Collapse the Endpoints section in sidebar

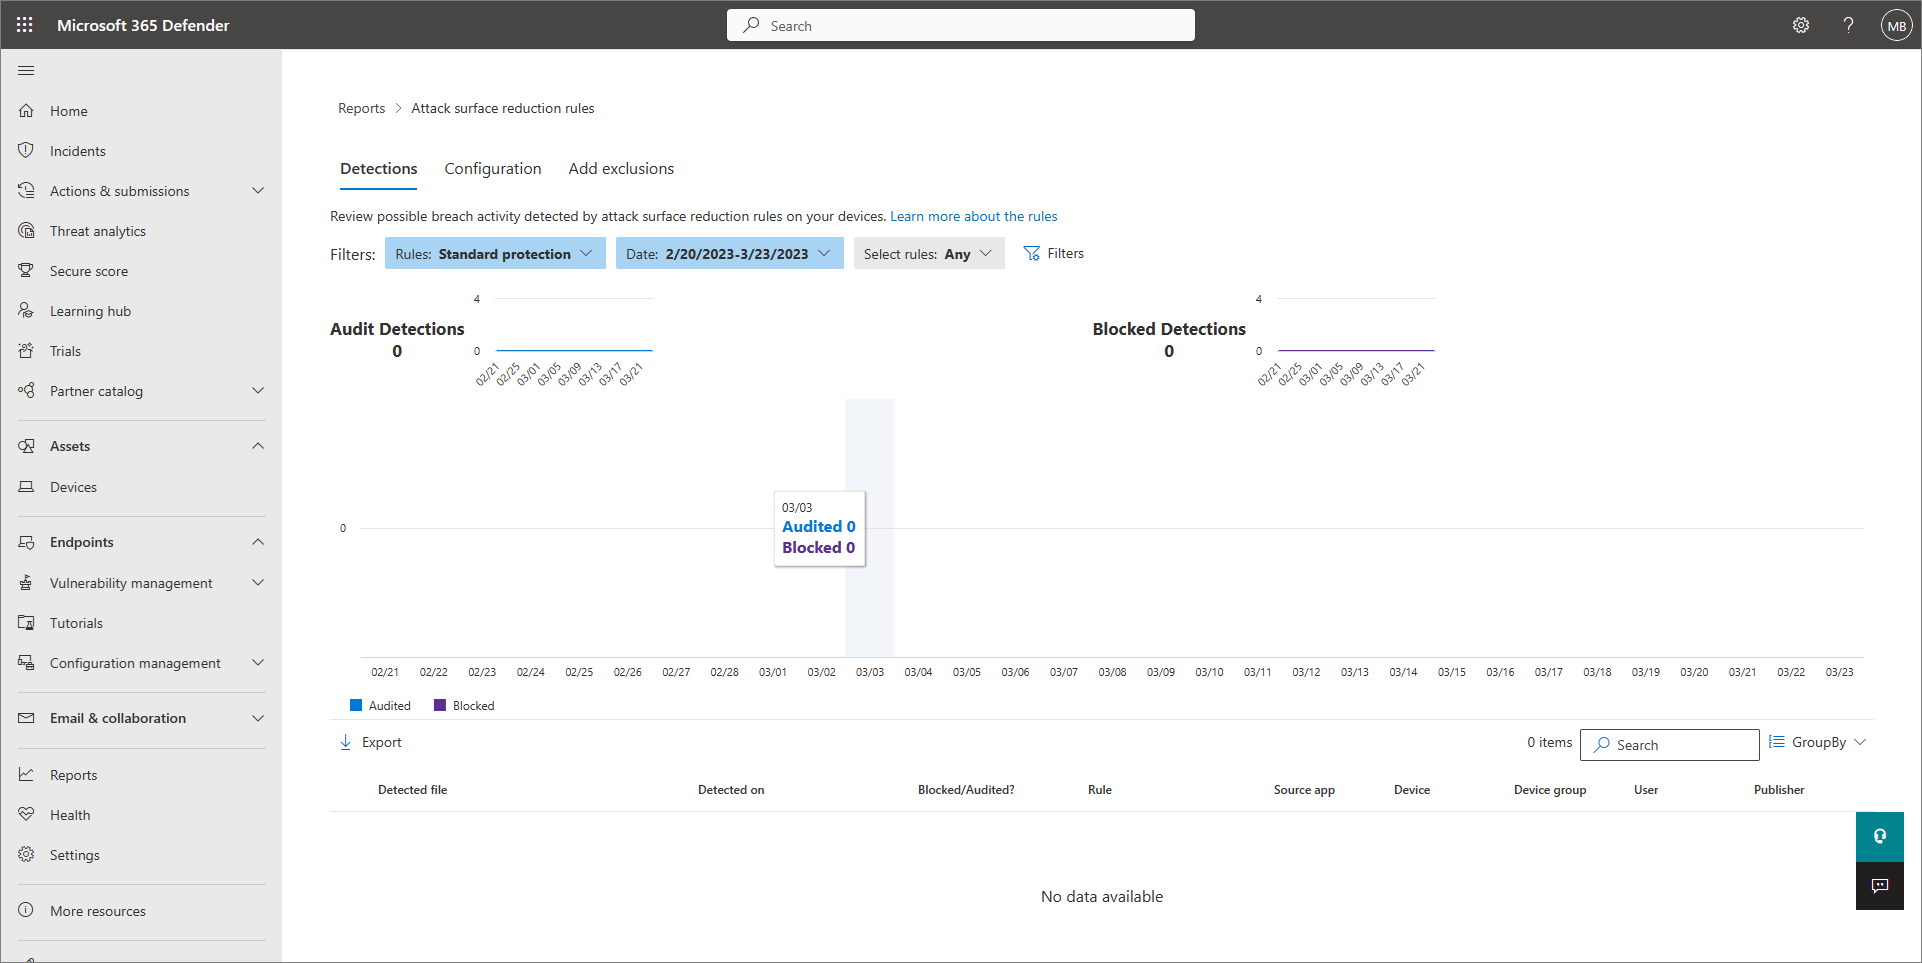tap(258, 542)
